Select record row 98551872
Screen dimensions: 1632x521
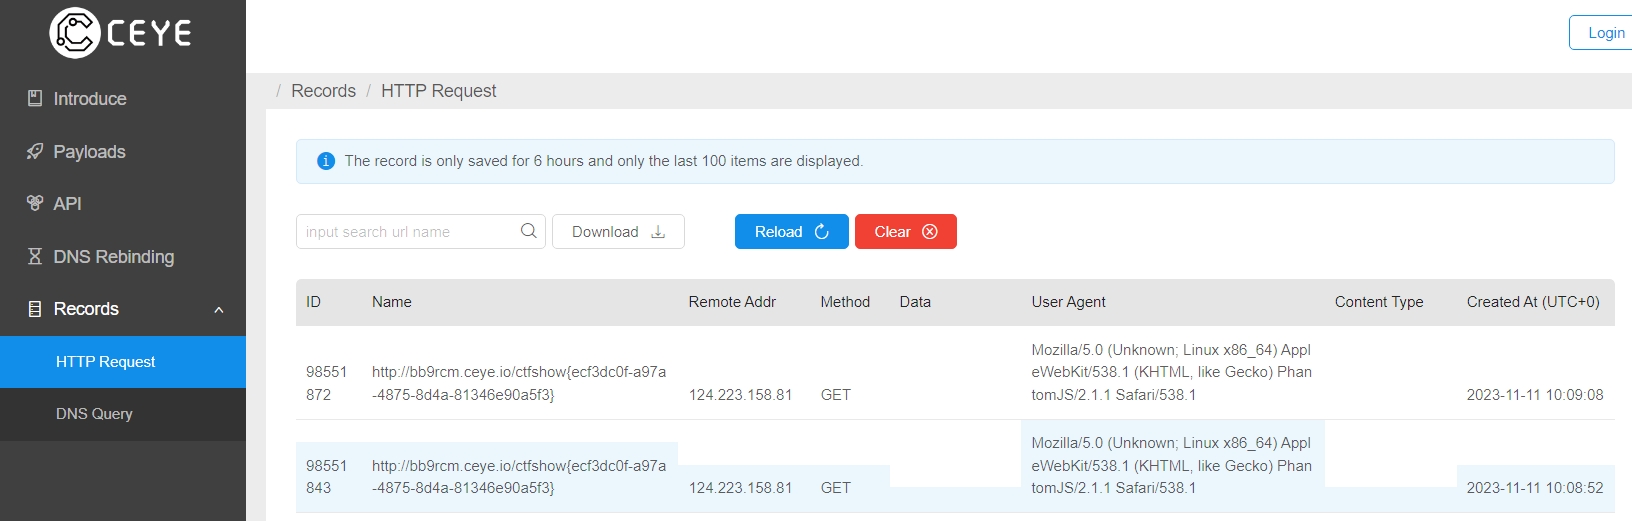coord(955,372)
